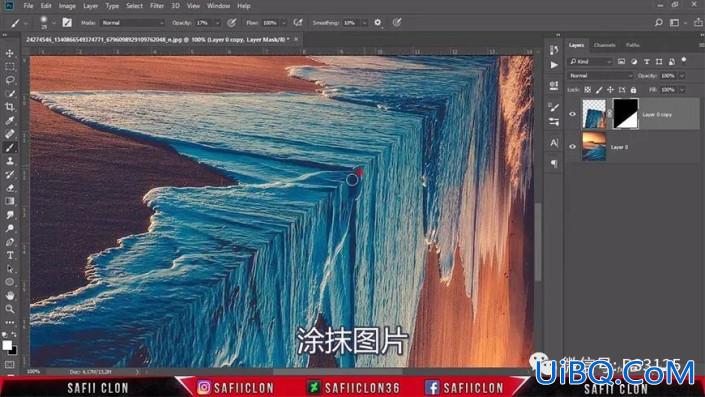Select the Move tool
705x397 pixels.
(9, 53)
